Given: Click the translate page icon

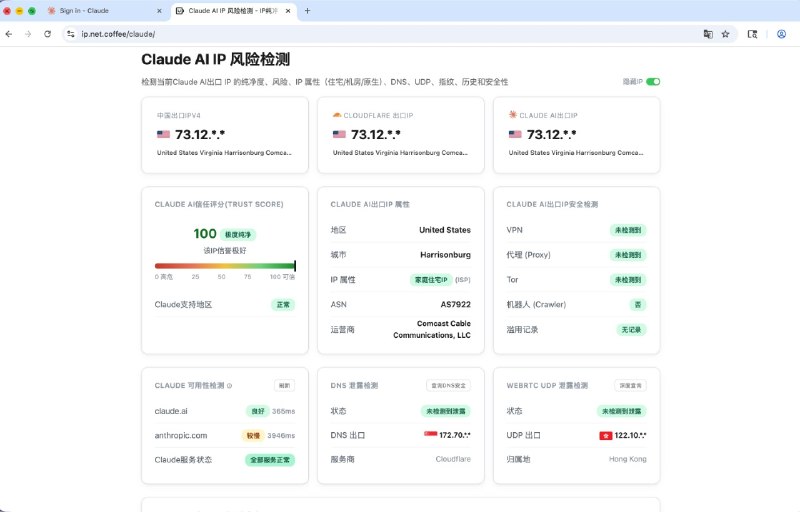Looking at the screenshot, I should [708, 34].
